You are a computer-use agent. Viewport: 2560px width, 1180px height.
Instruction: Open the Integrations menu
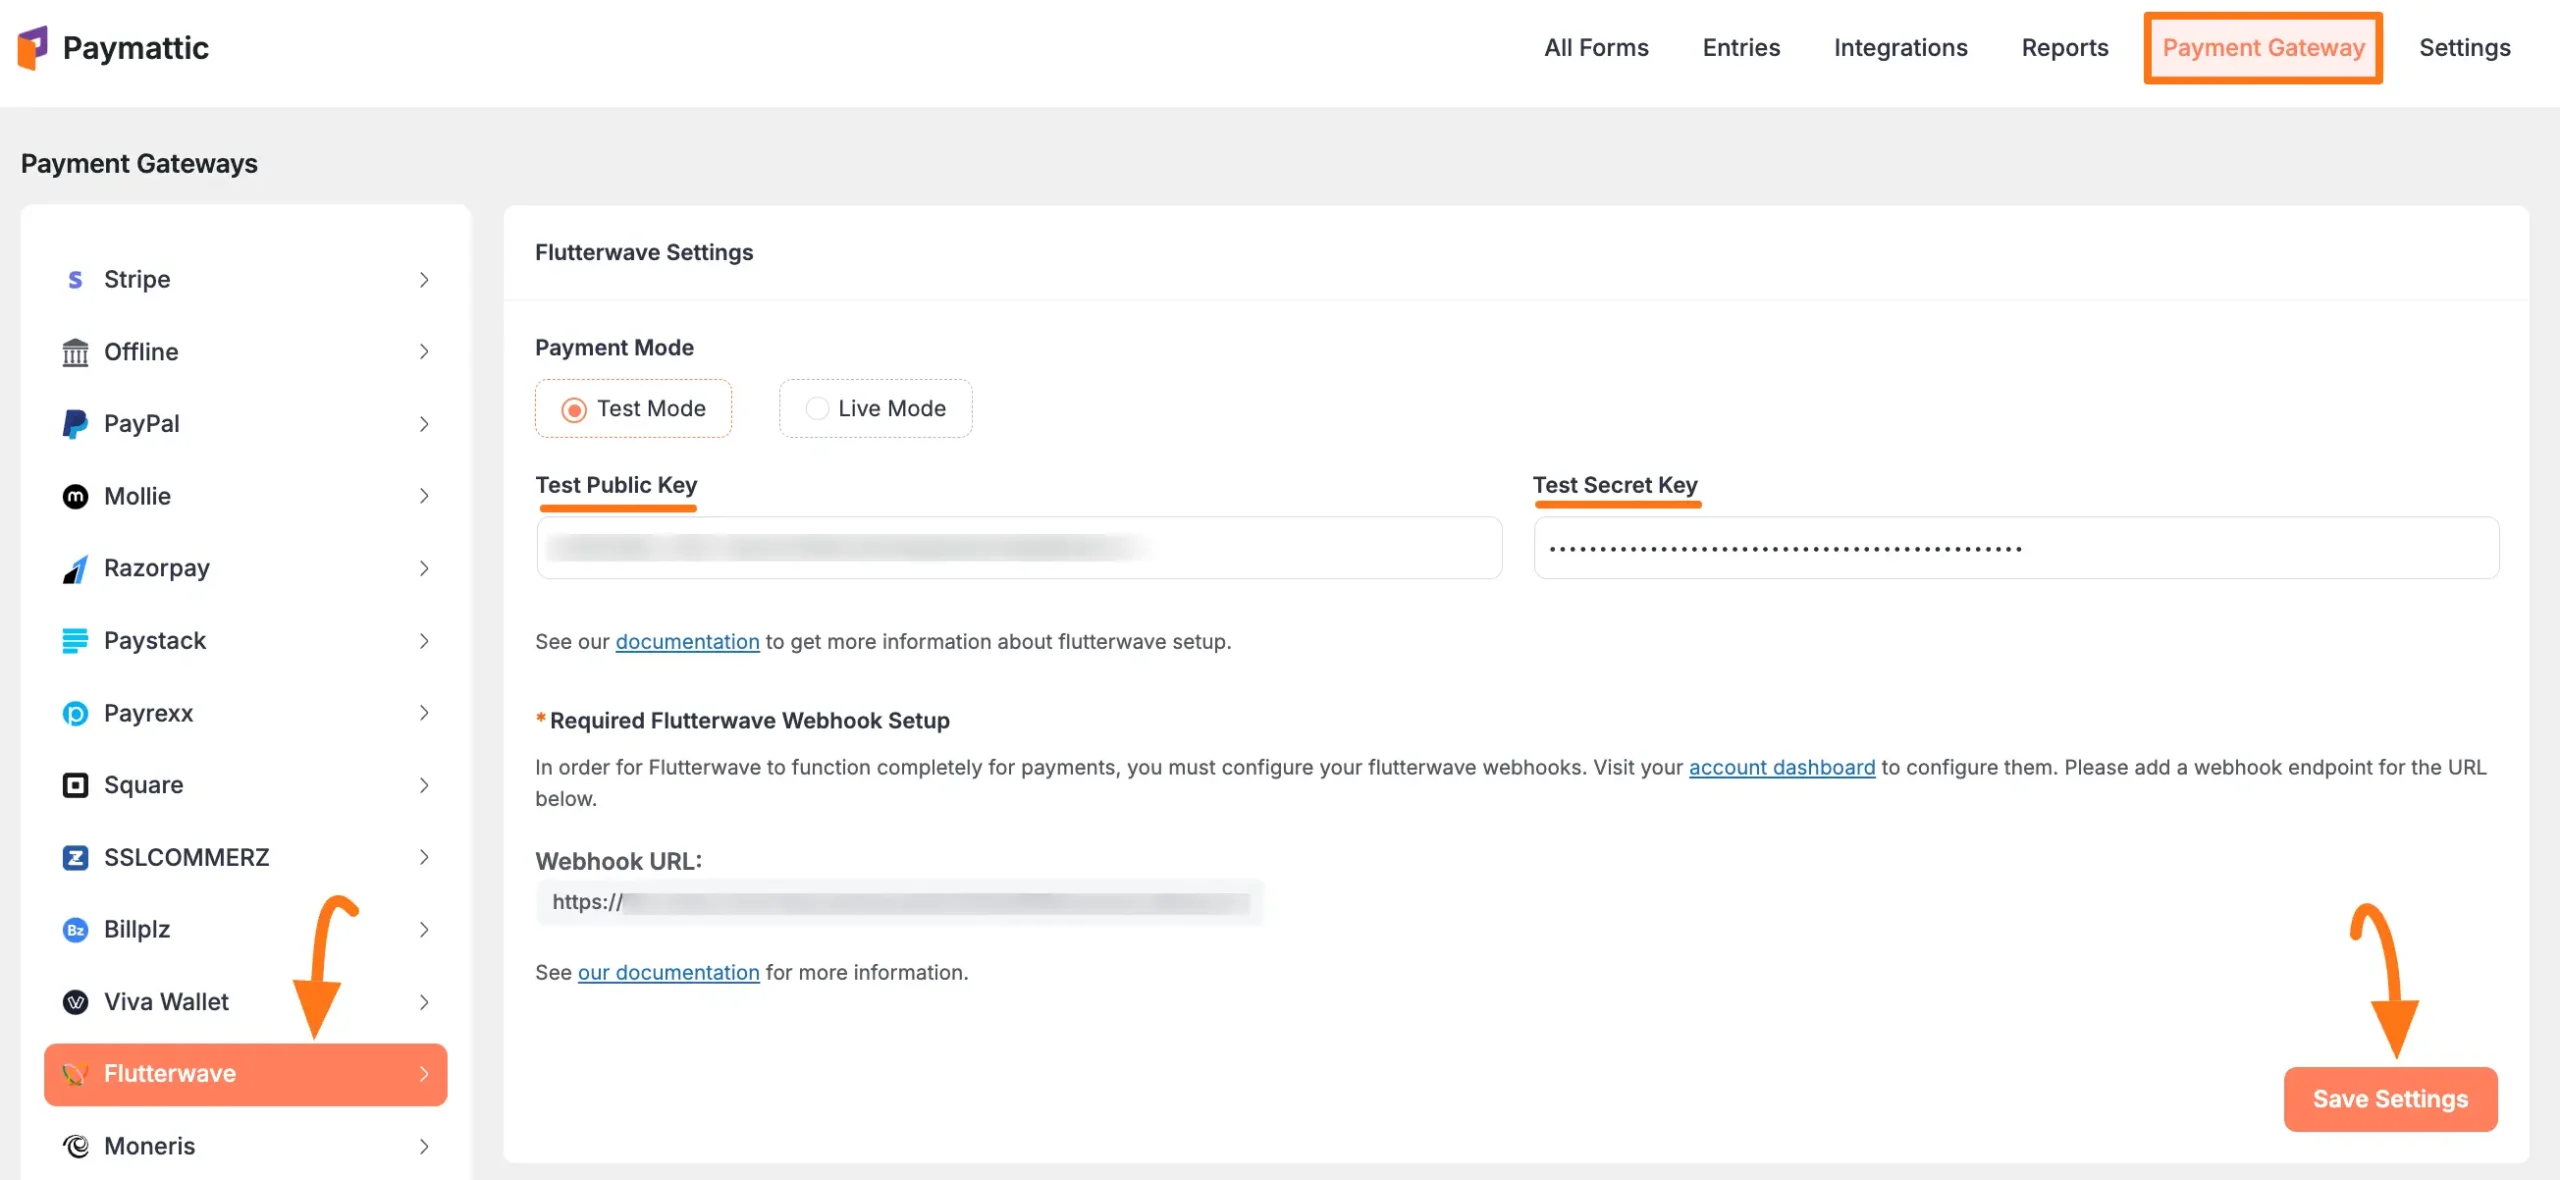pos(1900,47)
